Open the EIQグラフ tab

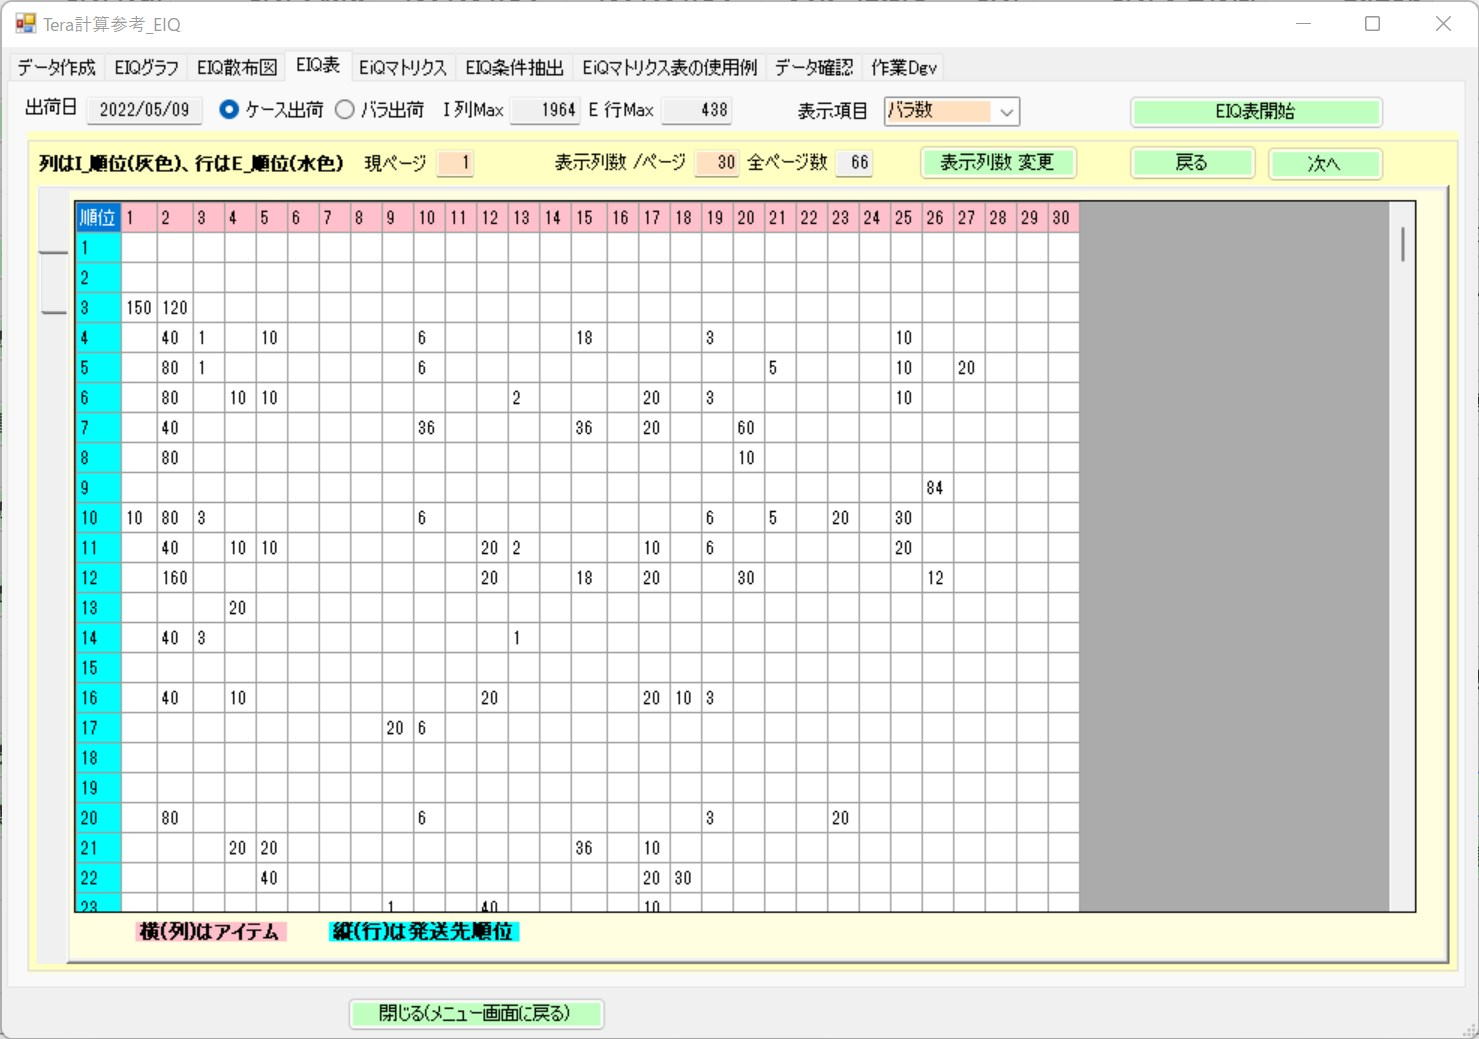click(146, 68)
